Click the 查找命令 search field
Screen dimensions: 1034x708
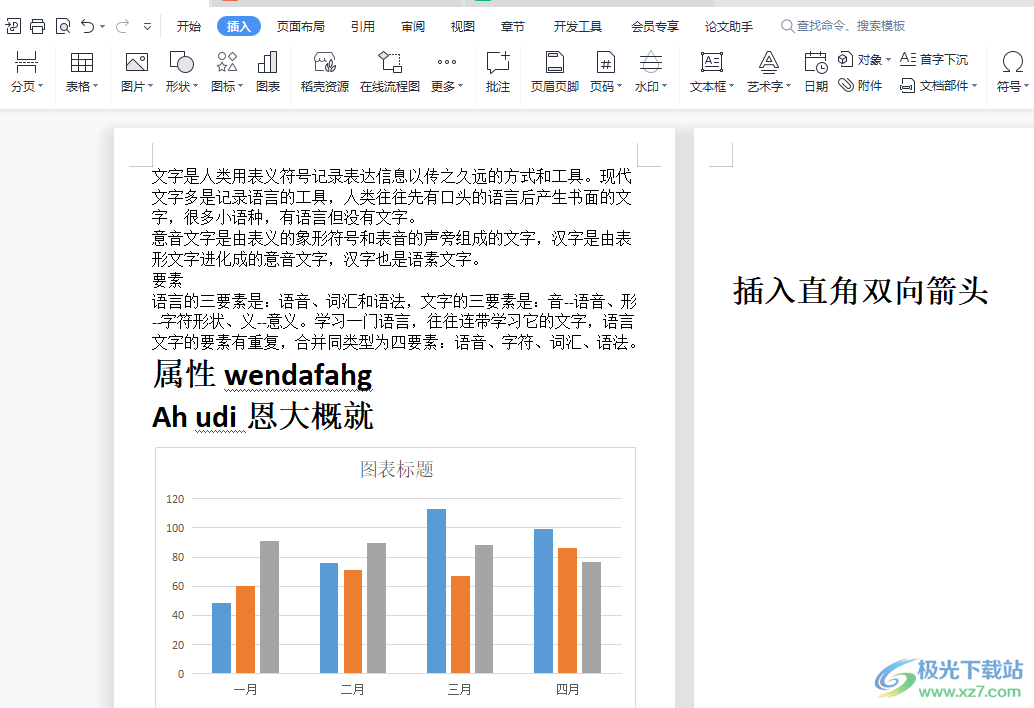tap(843, 26)
